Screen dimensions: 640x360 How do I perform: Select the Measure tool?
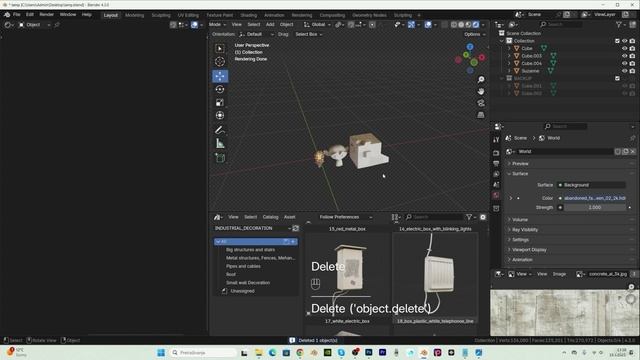click(x=220, y=144)
